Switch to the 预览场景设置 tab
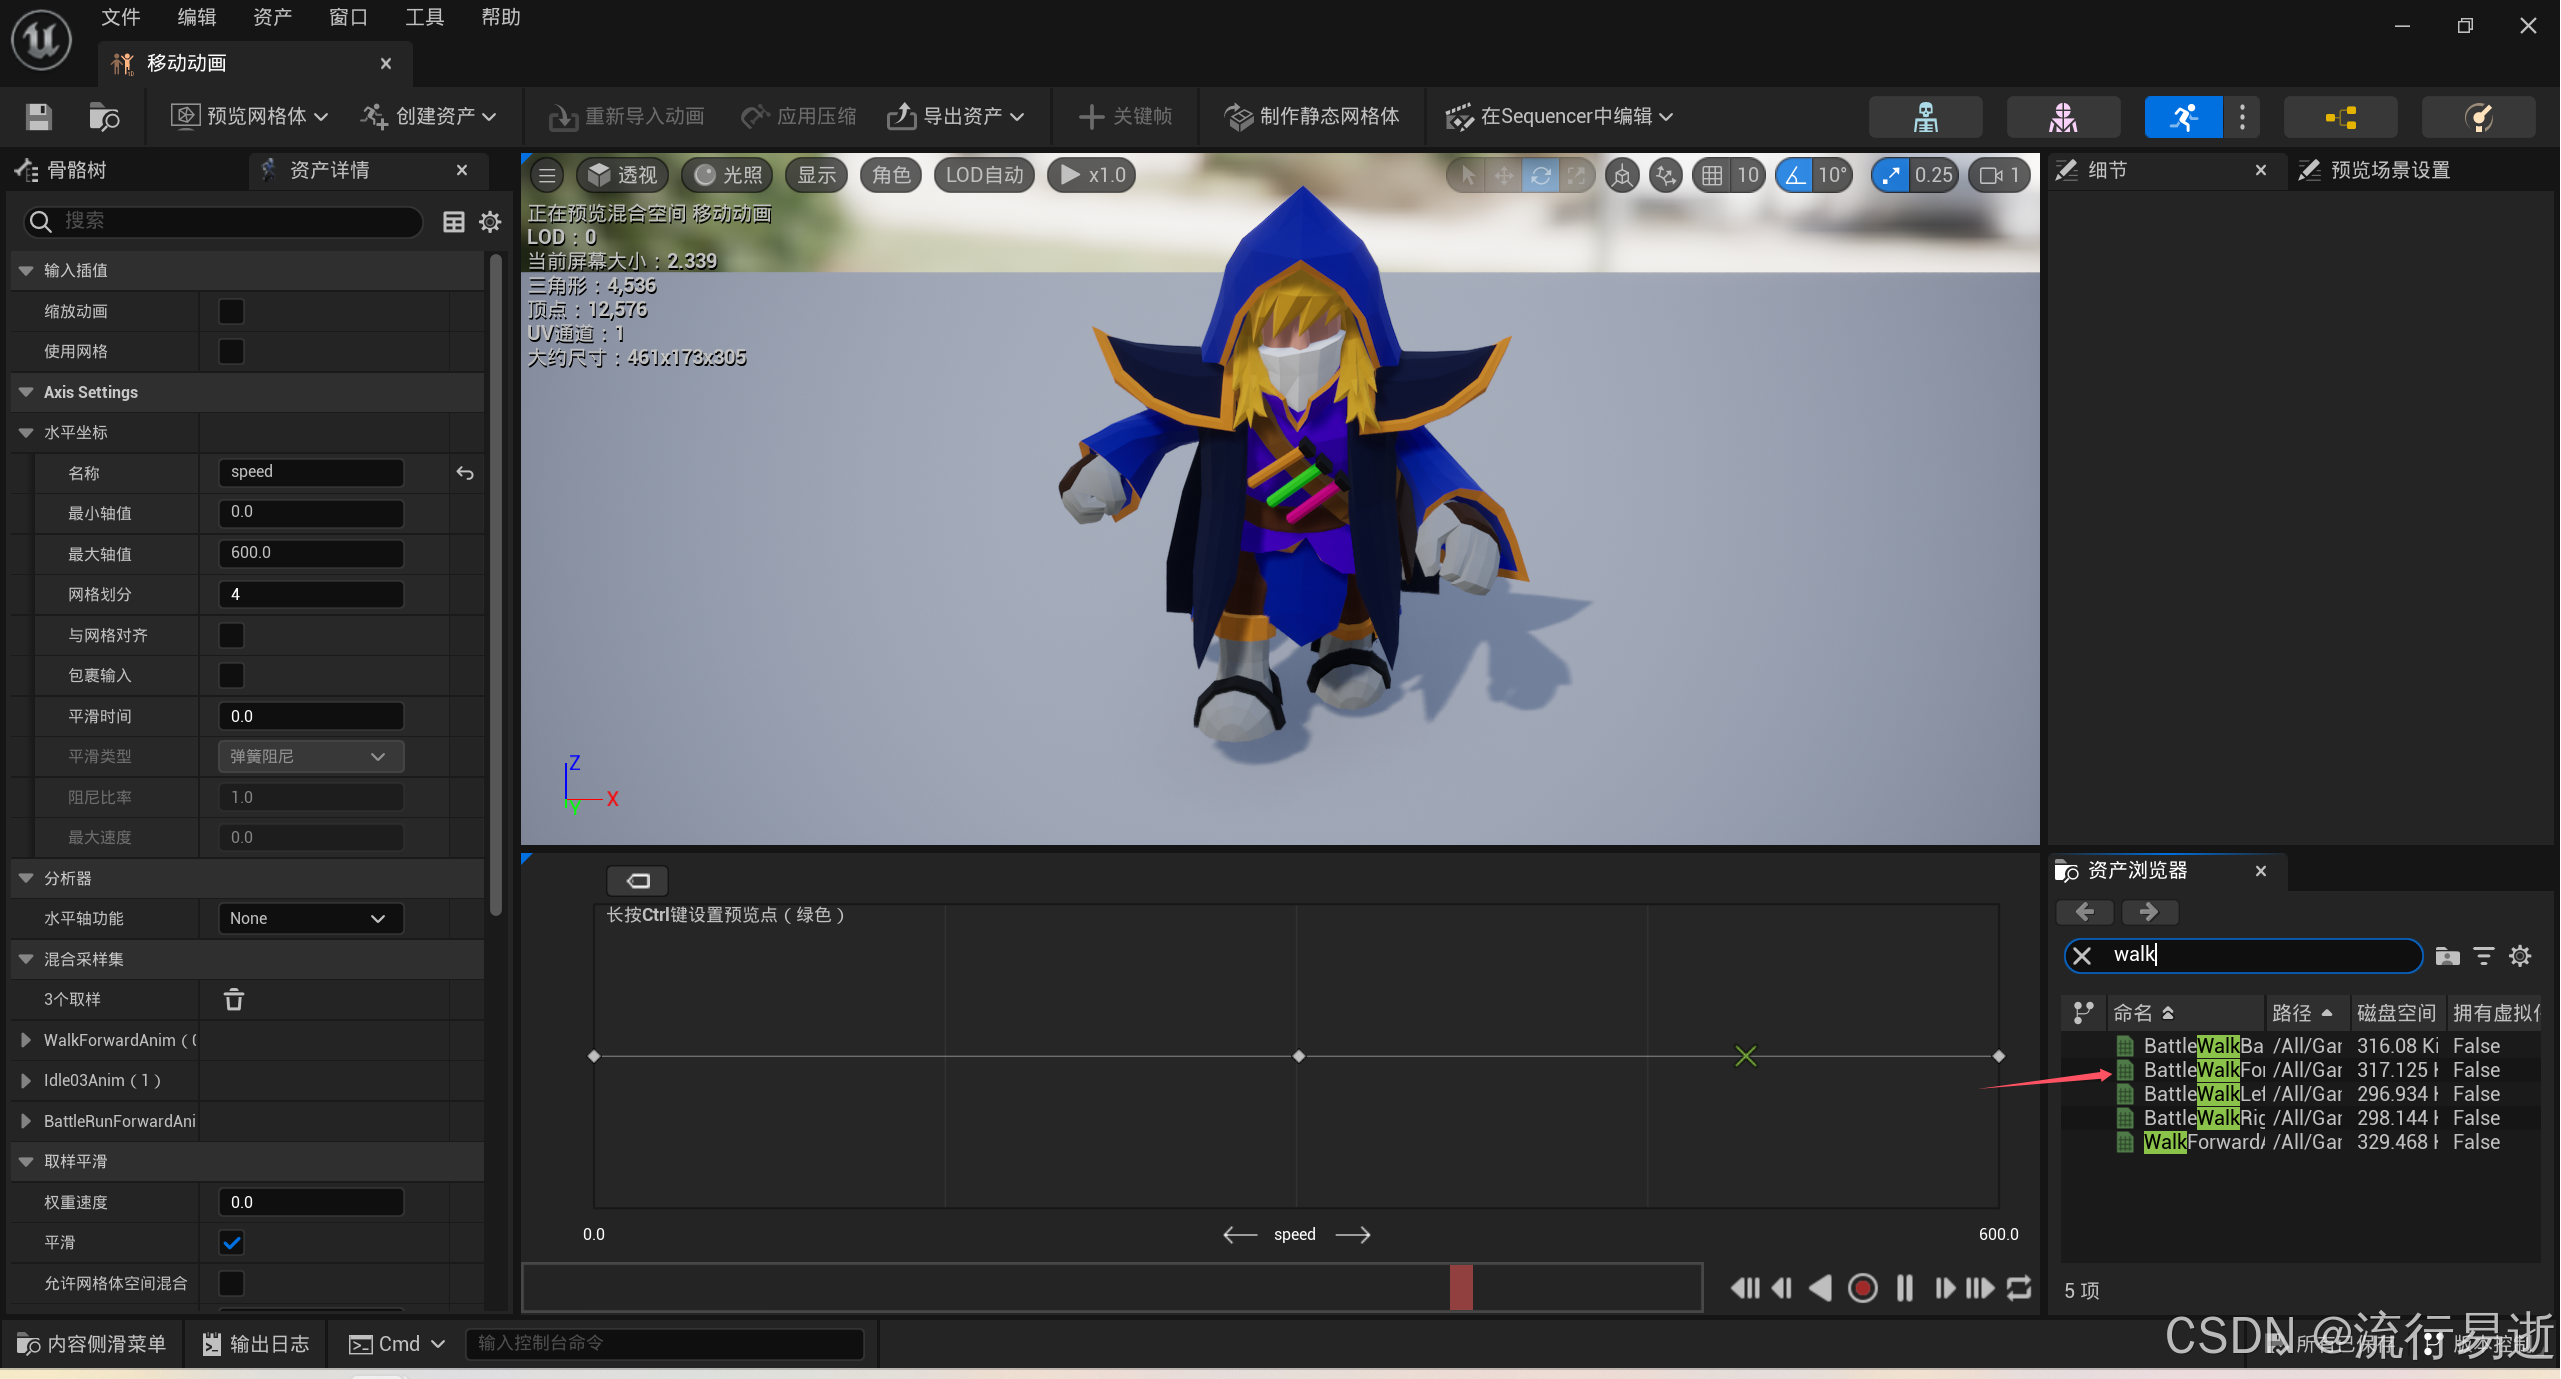 [2388, 170]
